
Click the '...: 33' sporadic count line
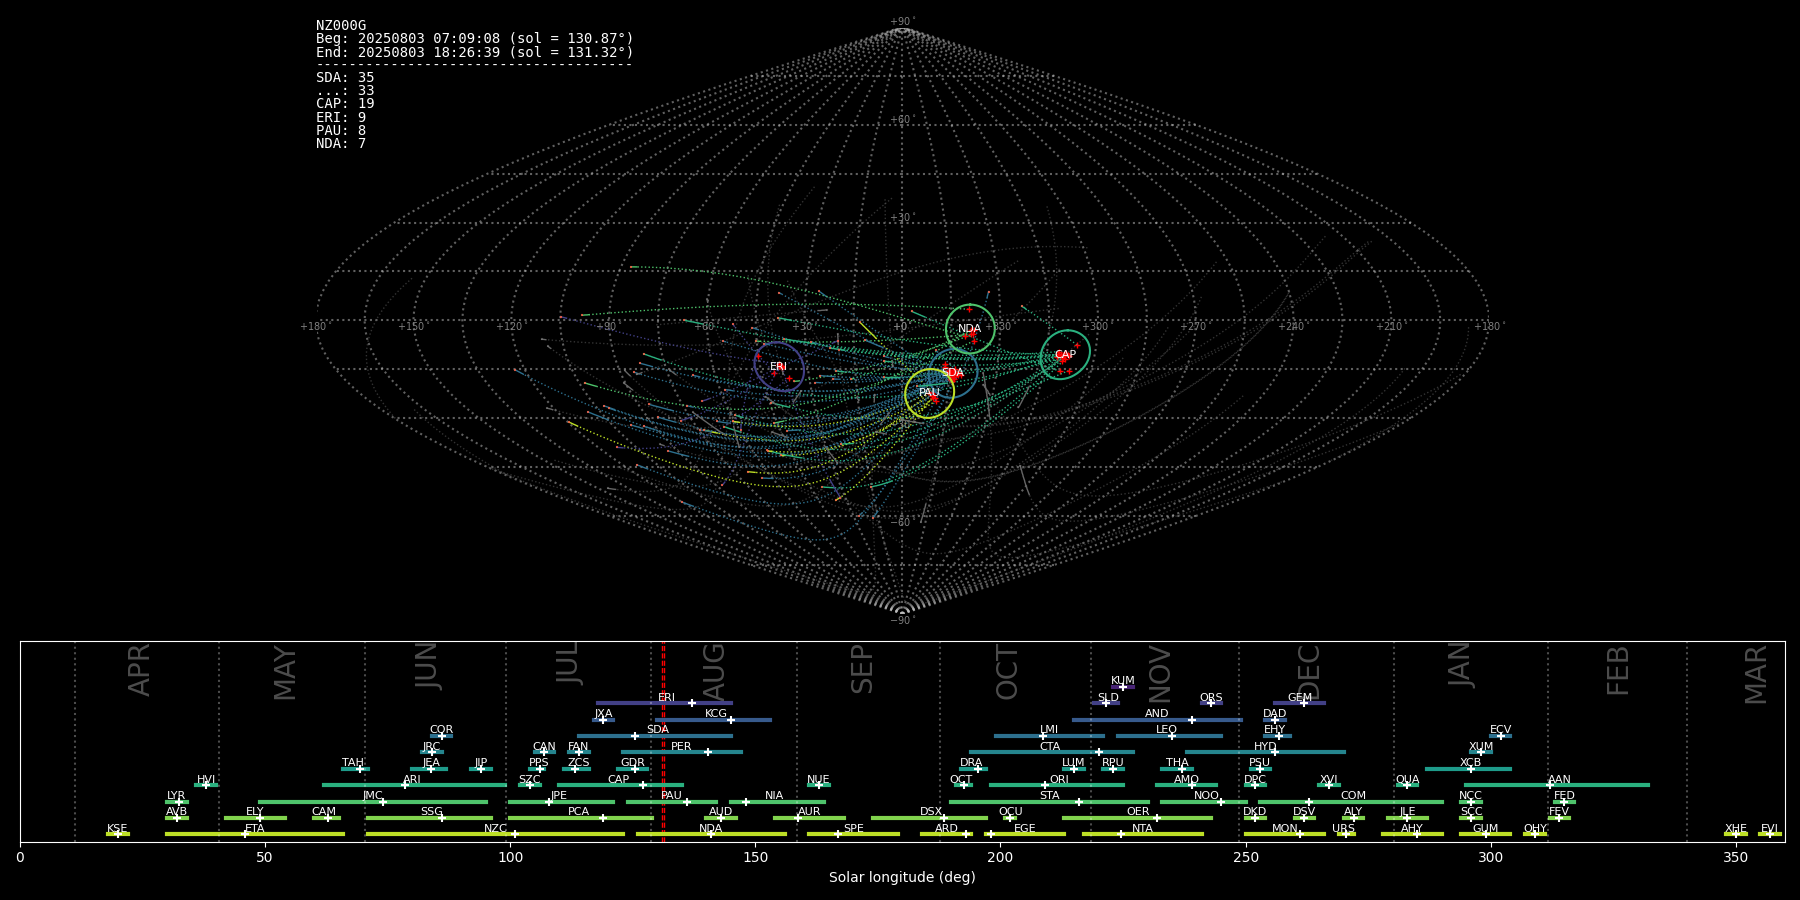(x=345, y=91)
